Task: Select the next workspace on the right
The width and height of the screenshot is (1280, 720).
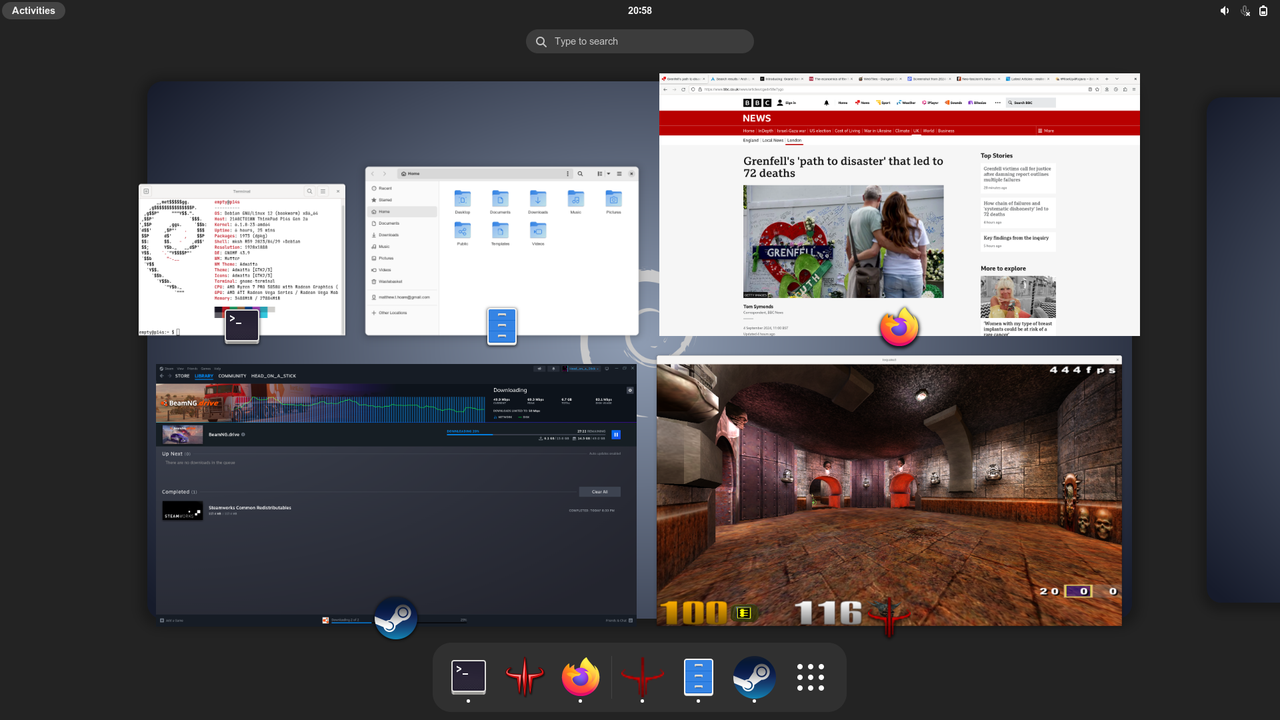Action: click(x=1243, y=350)
